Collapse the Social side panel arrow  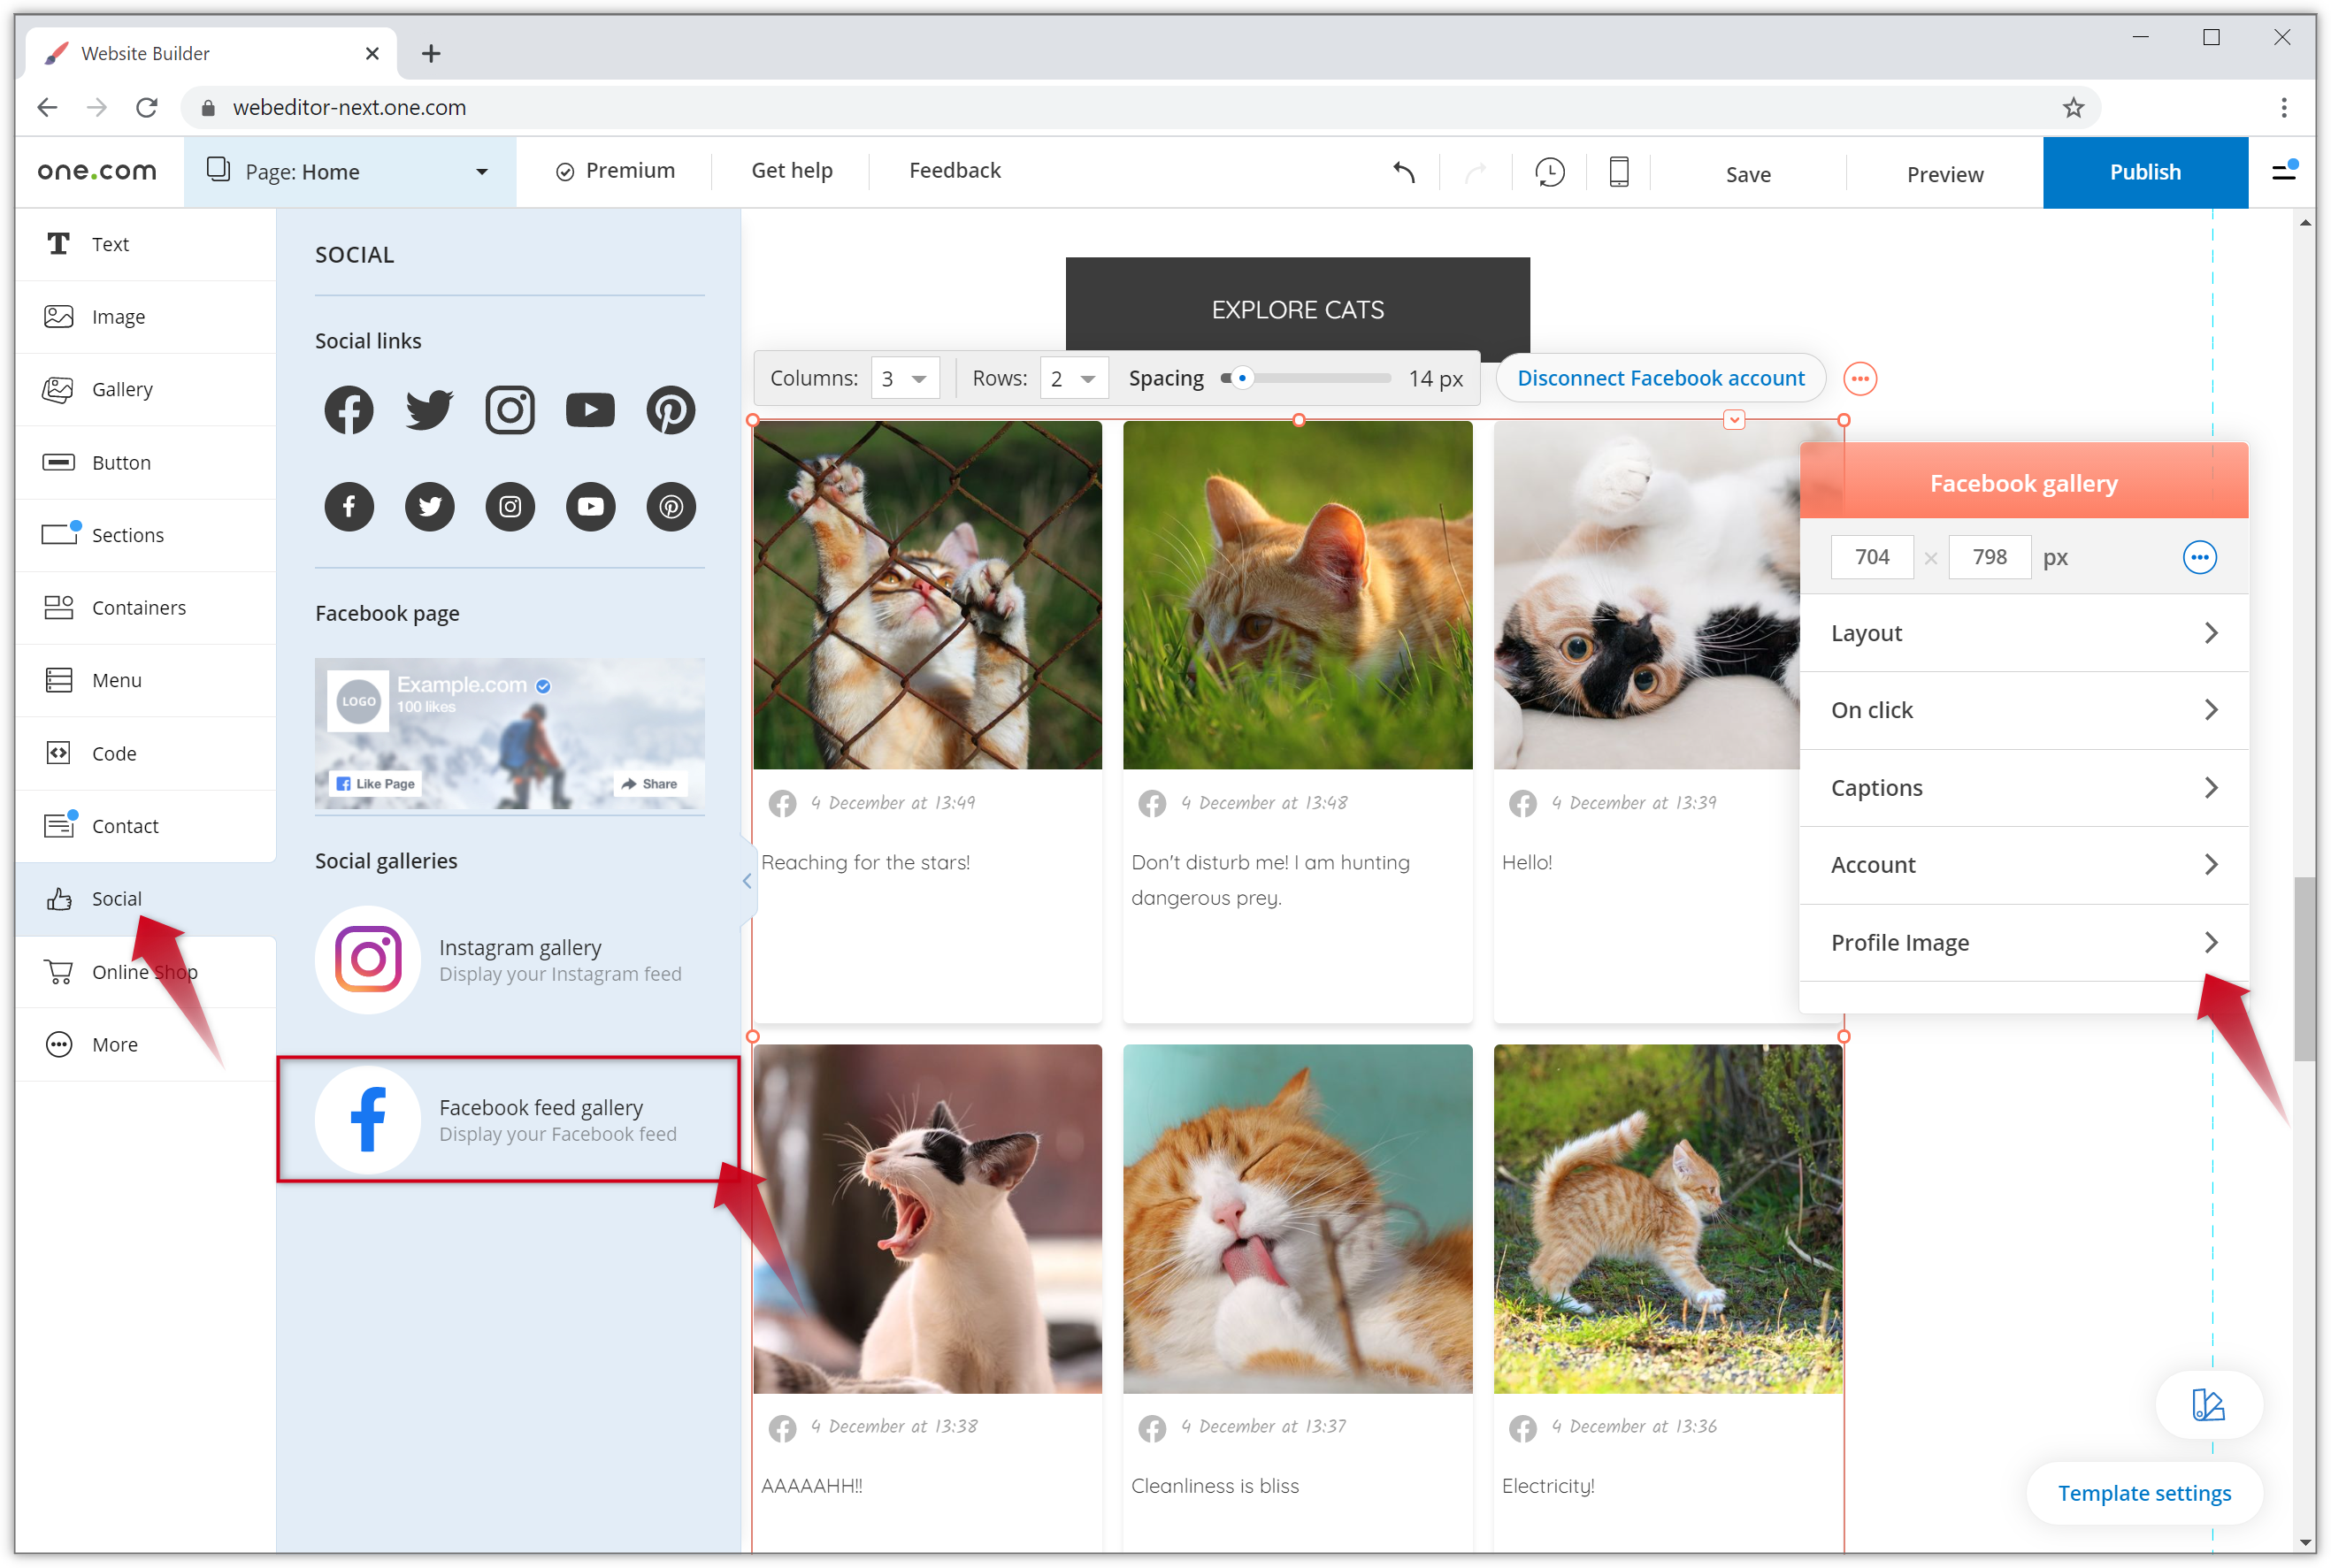pos(747,881)
